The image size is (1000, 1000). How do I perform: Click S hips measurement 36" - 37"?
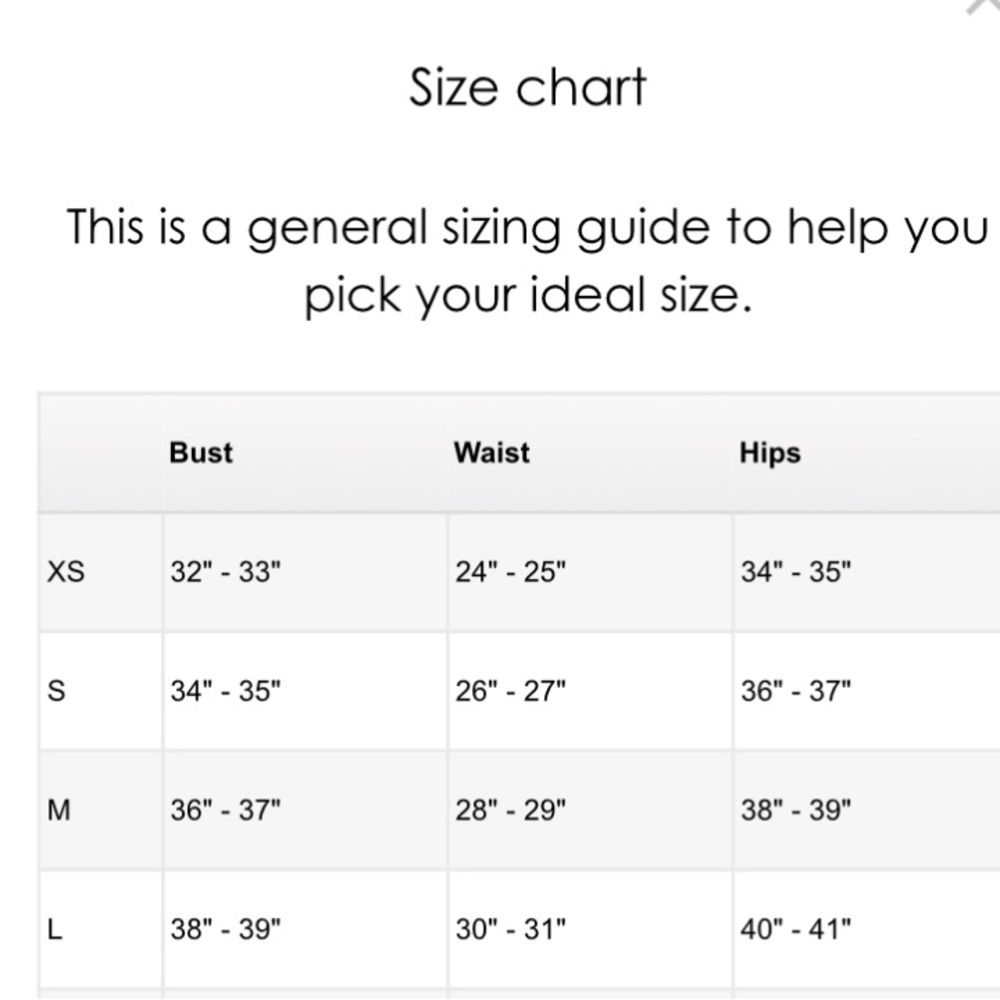(795, 691)
